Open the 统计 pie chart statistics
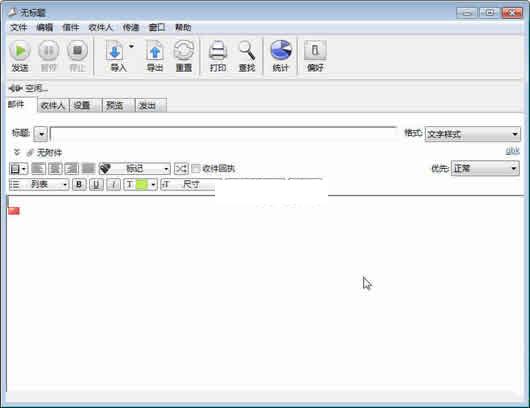This screenshot has height=408, width=530. click(x=281, y=51)
